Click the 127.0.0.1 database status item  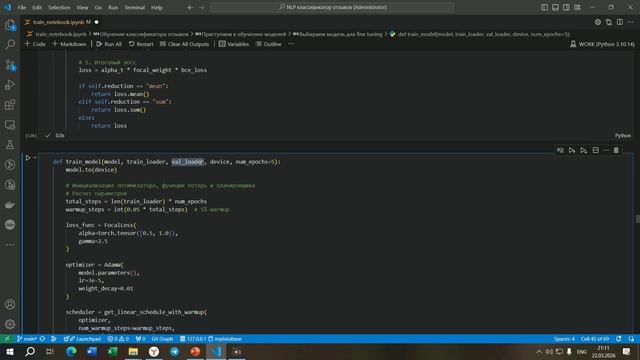(193, 339)
